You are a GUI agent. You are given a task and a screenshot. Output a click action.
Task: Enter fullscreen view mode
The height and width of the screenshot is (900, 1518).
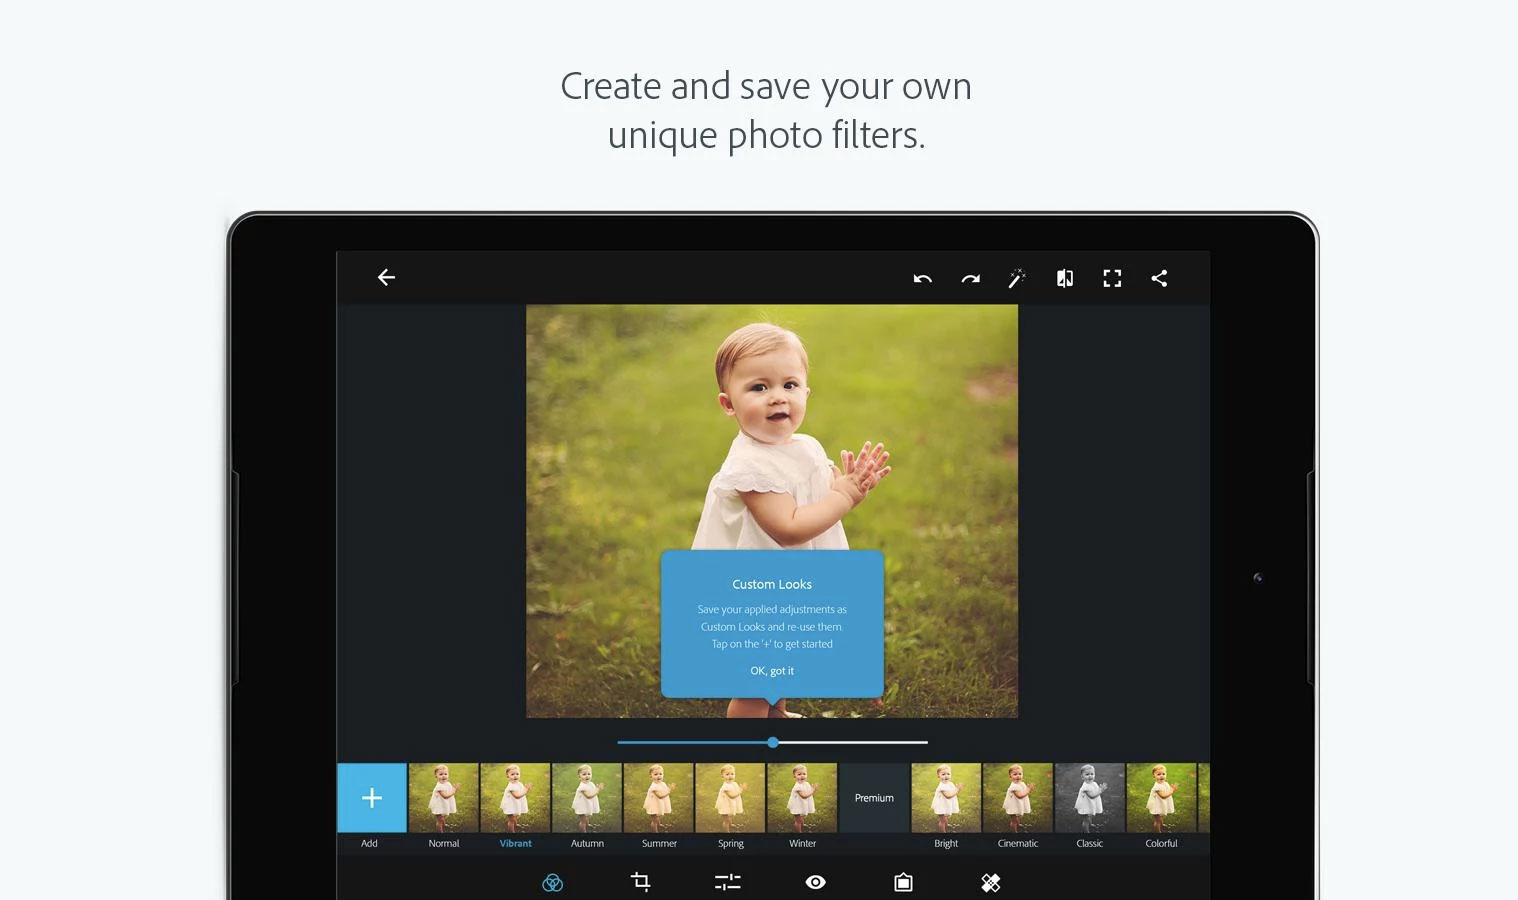tap(1112, 279)
